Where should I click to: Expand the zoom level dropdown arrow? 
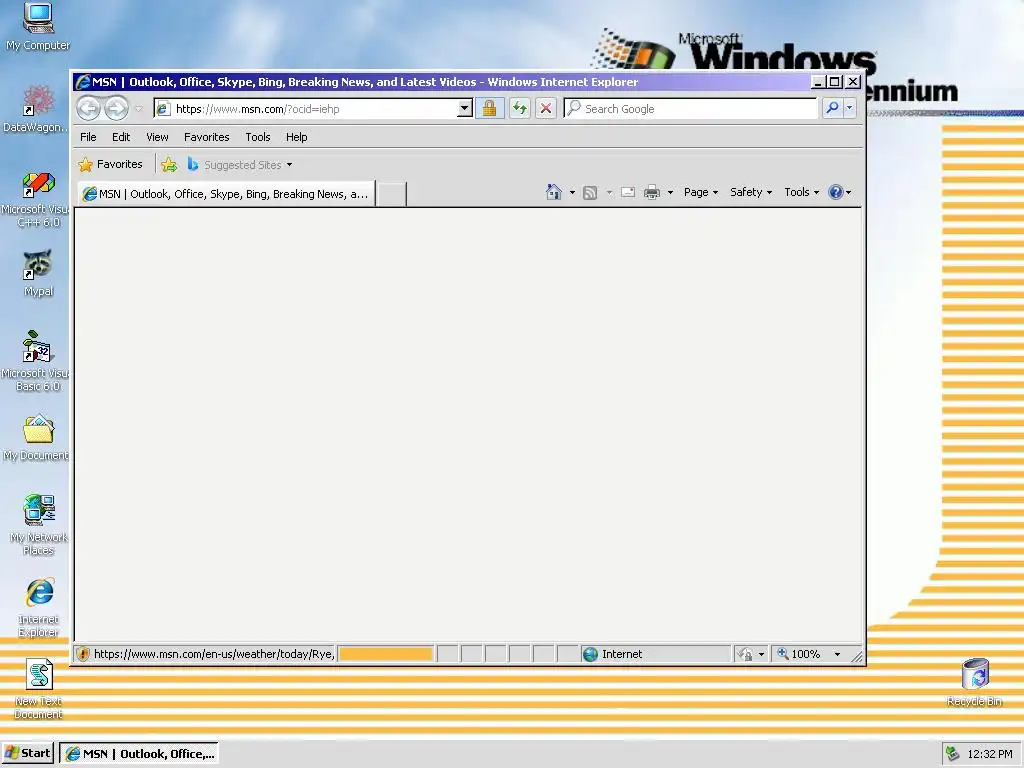click(x=837, y=654)
